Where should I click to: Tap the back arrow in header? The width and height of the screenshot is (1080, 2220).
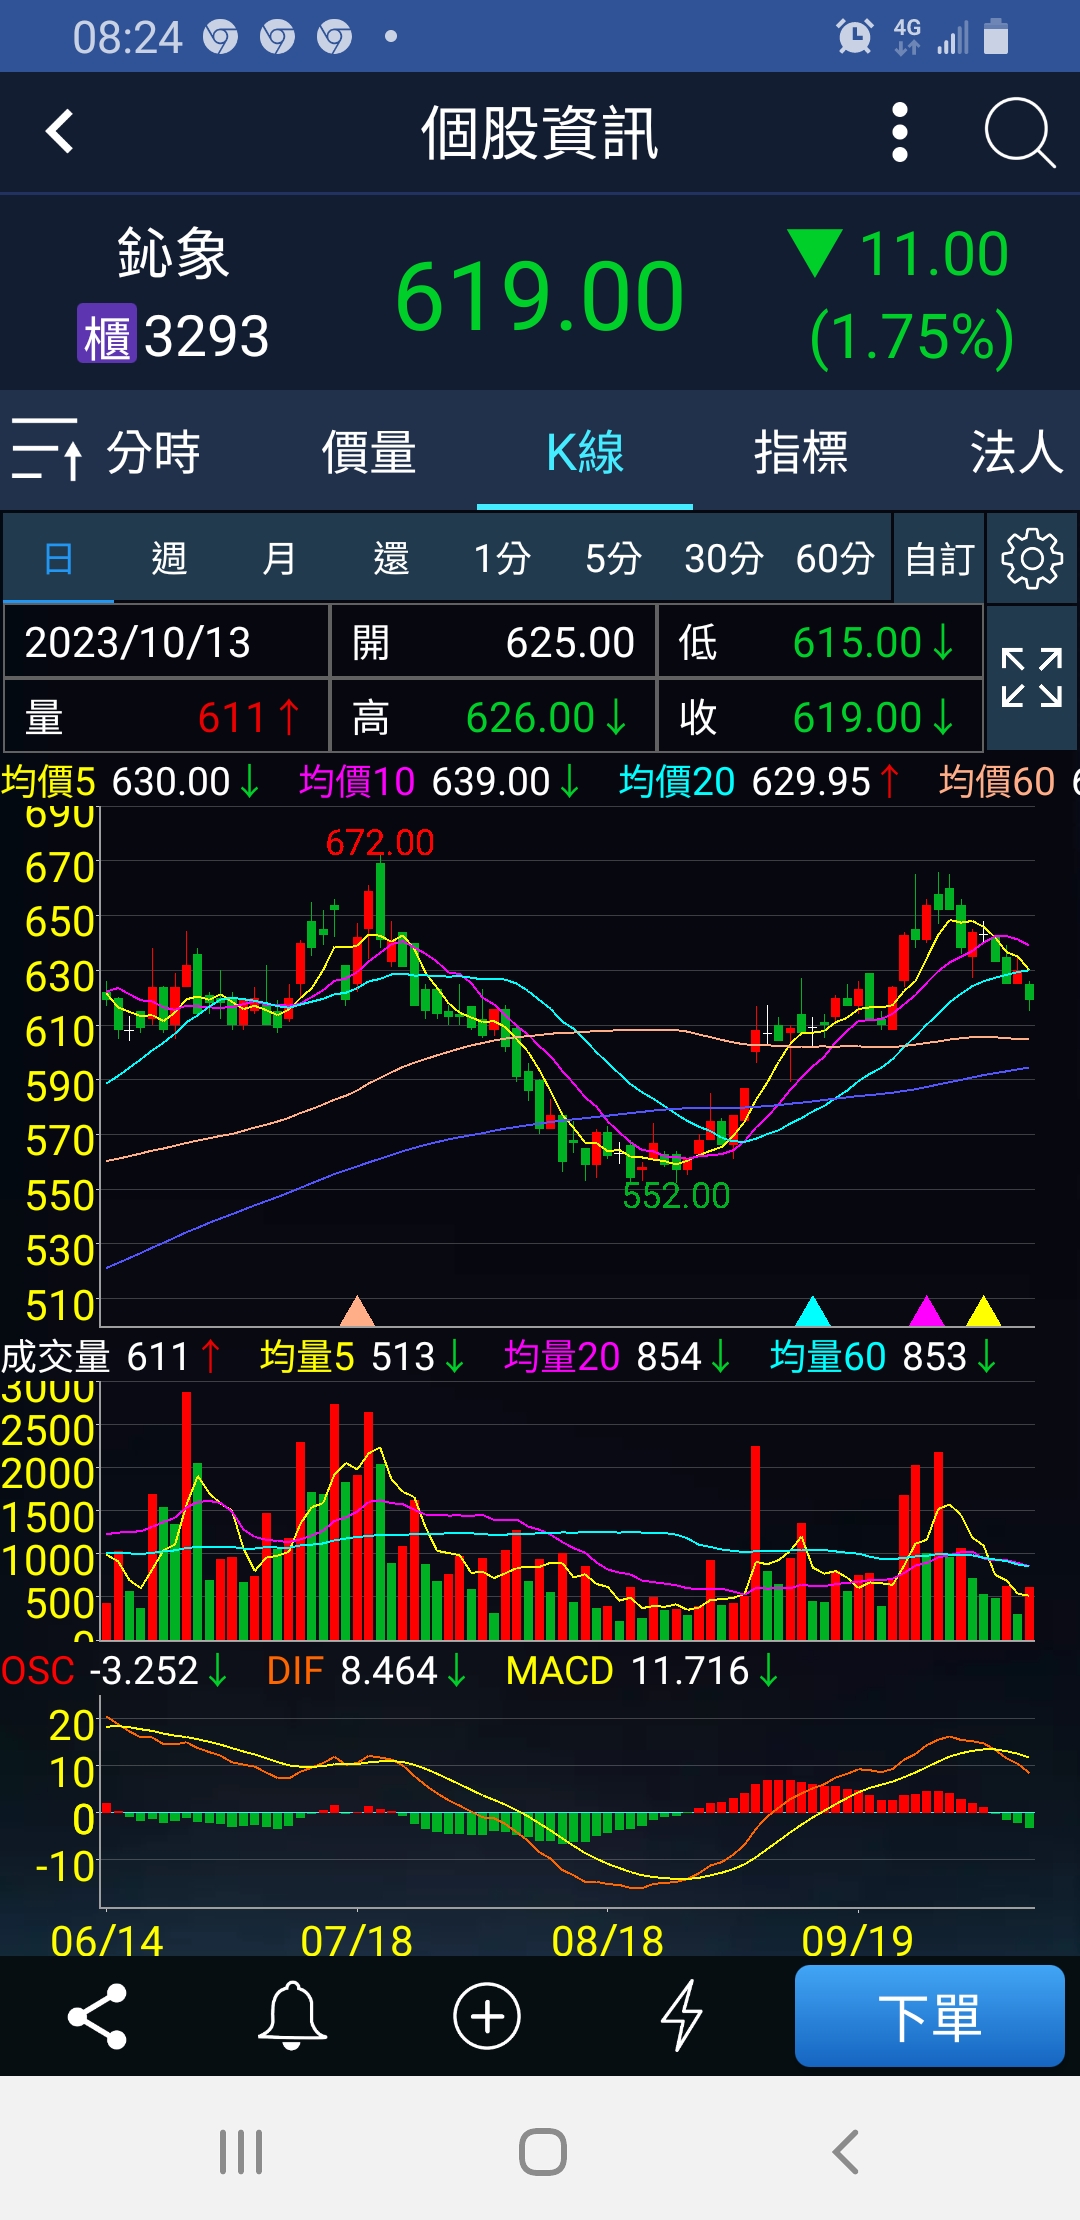pos(60,132)
